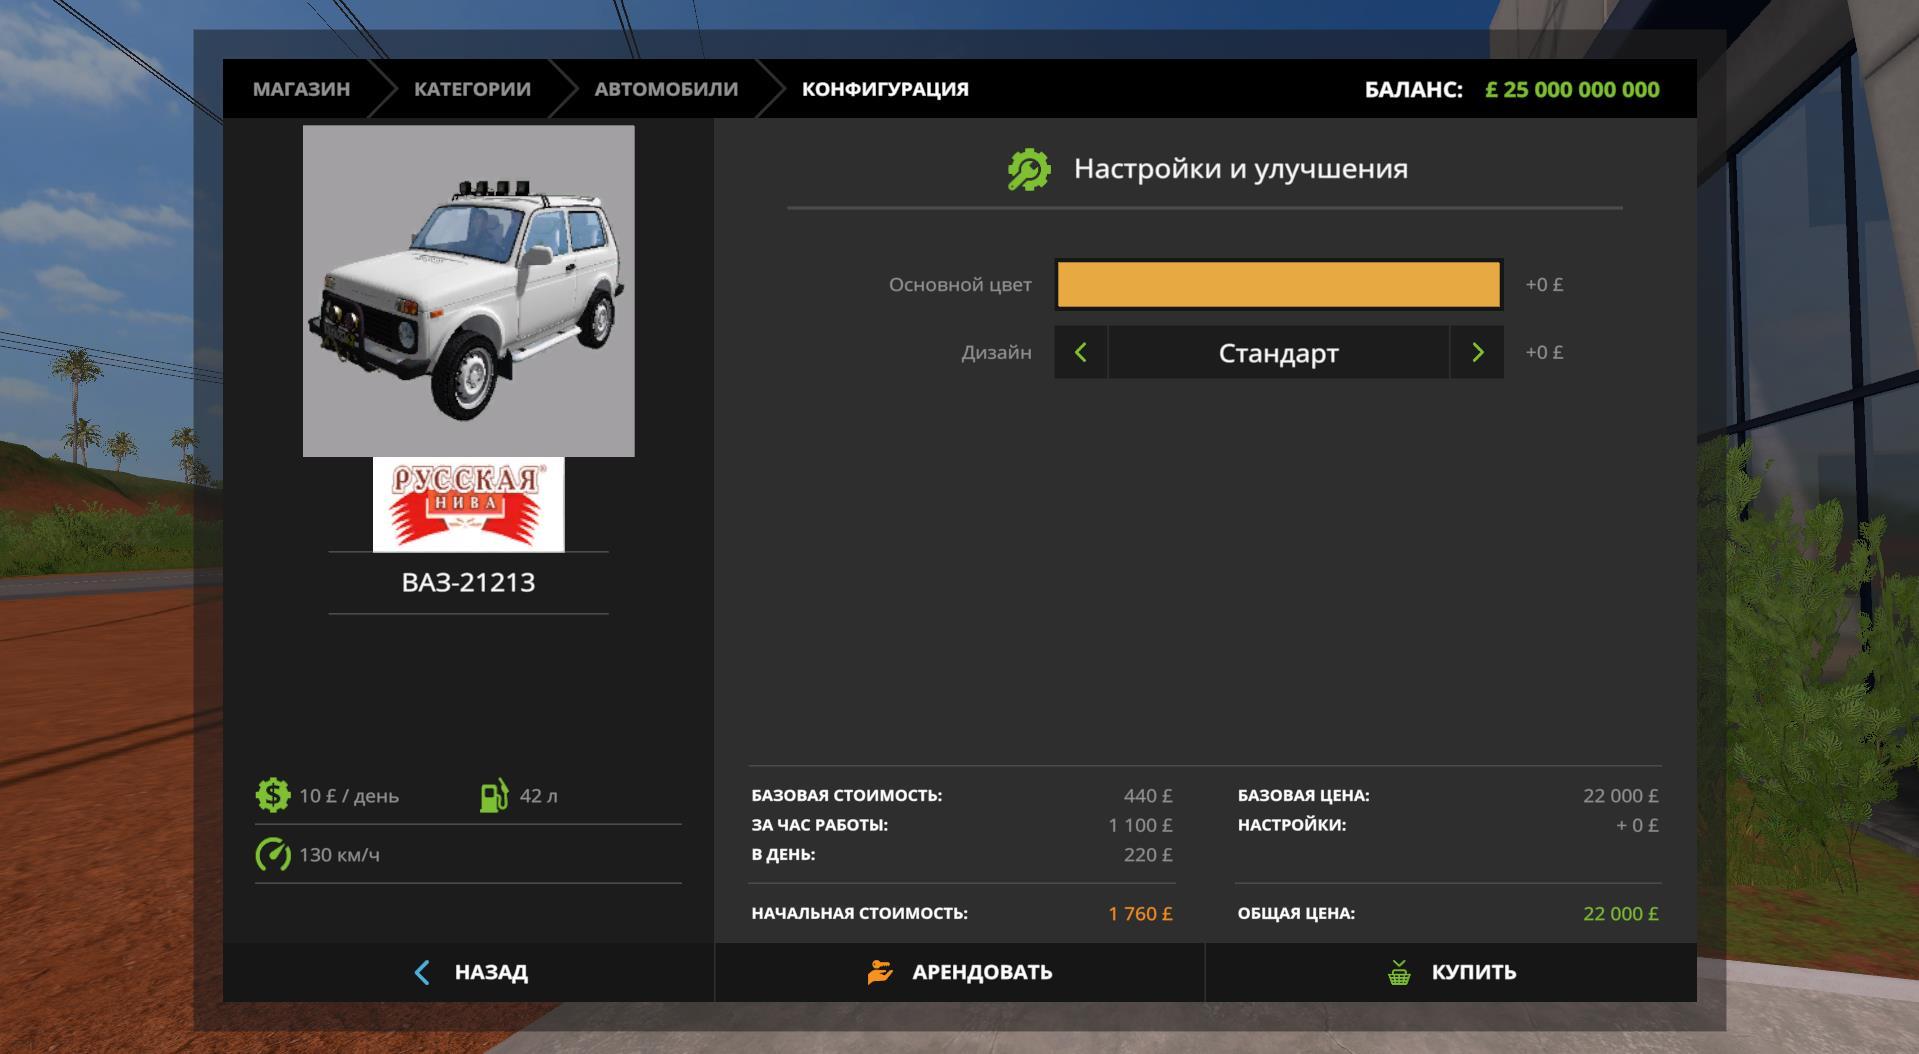The image size is (1919, 1054).
Task: Click the Русская Нива brand logo
Action: click(468, 504)
